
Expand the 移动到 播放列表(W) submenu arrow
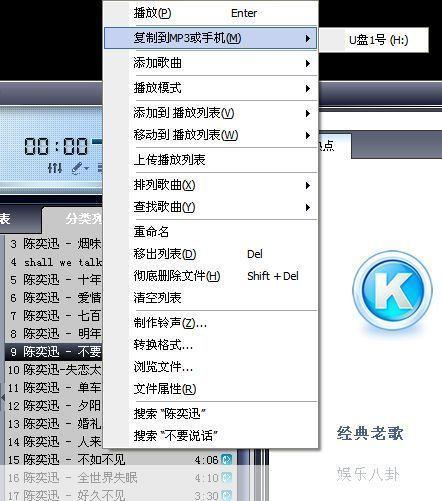pos(308,135)
